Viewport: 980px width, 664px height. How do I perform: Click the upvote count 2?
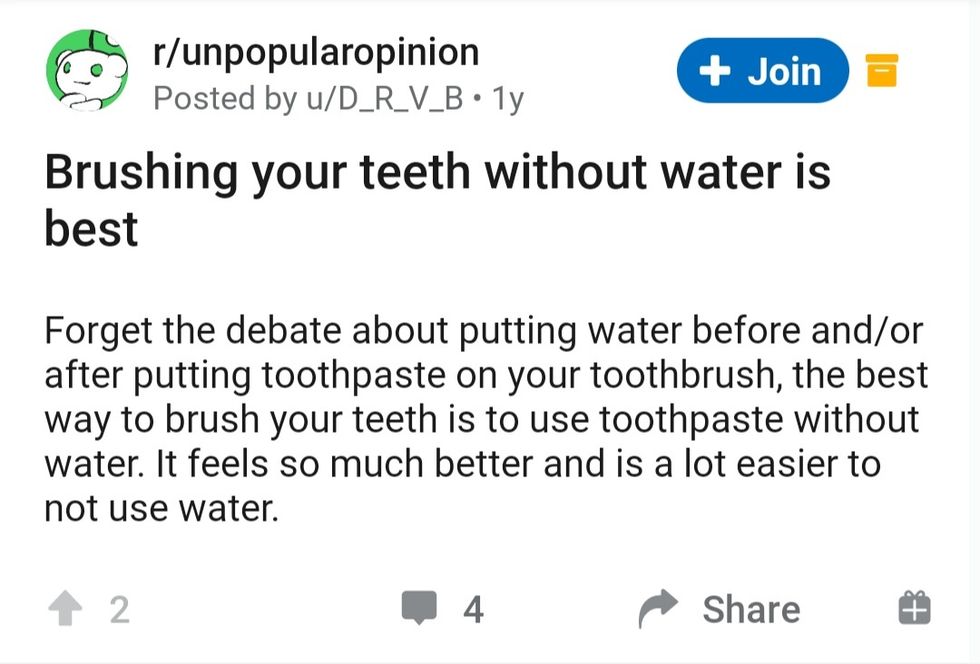(119, 609)
